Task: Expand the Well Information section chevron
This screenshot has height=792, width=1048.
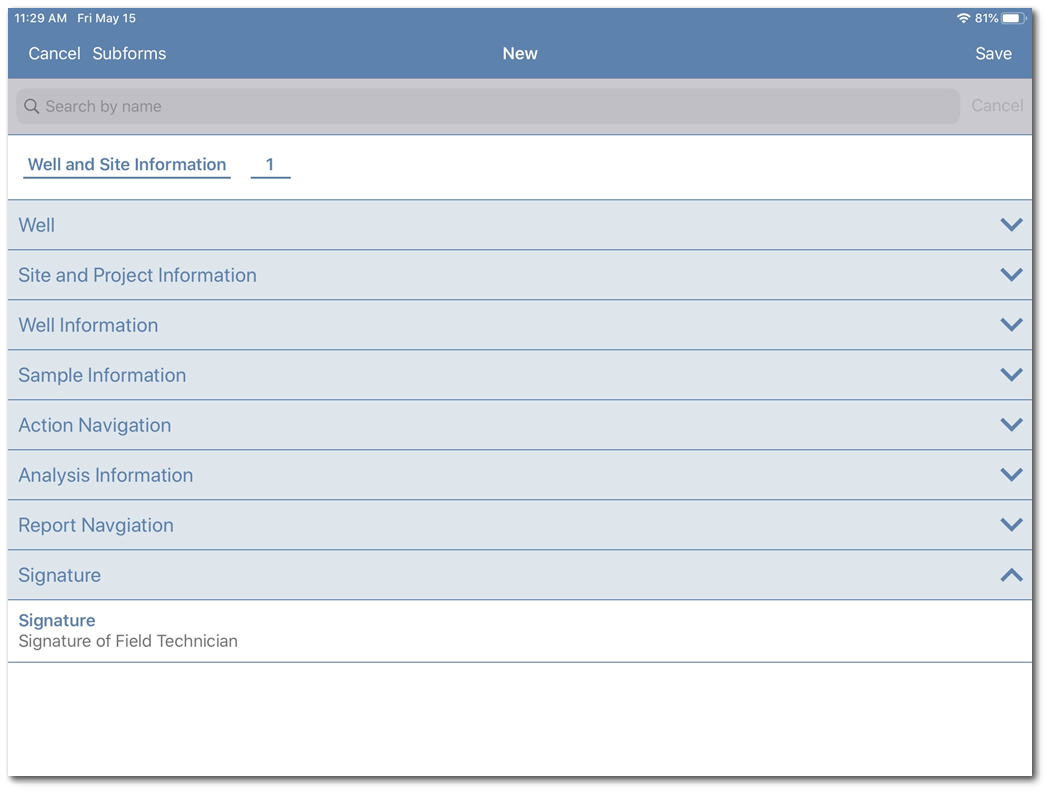Action: [1011, 325]
